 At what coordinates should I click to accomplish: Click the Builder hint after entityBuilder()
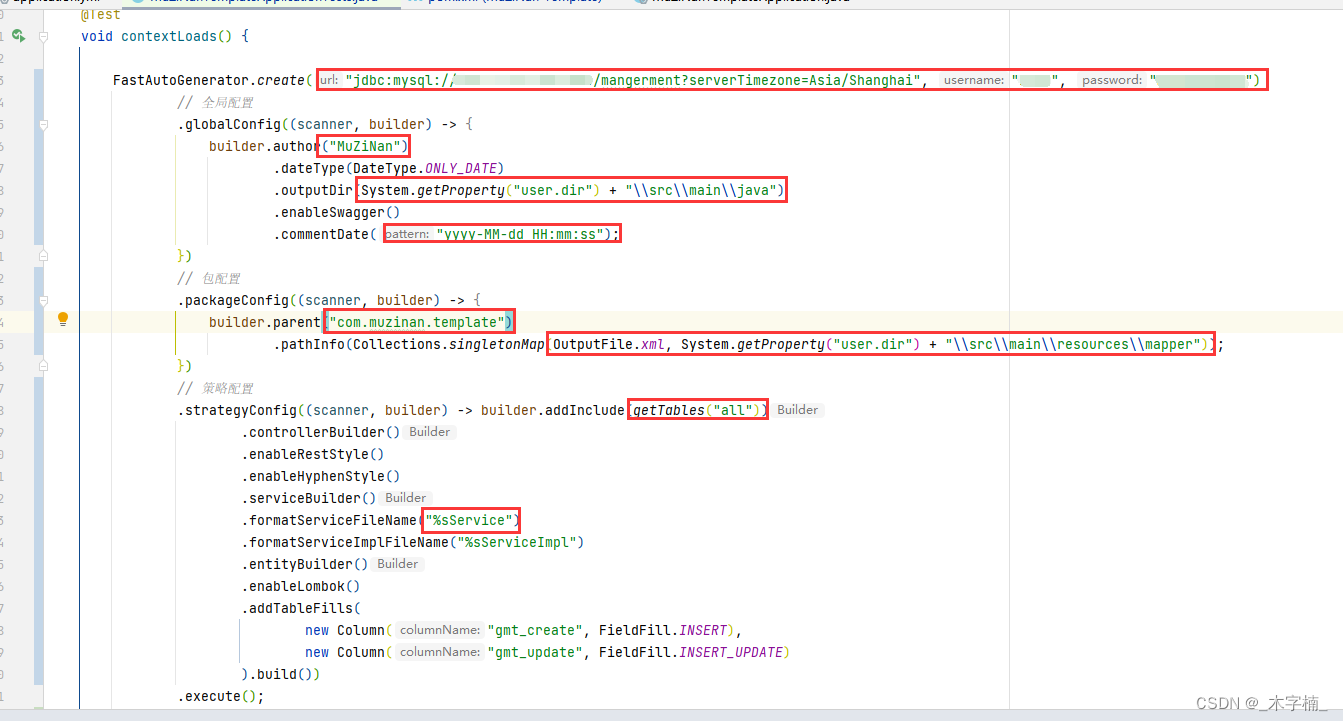pos(398,564)
